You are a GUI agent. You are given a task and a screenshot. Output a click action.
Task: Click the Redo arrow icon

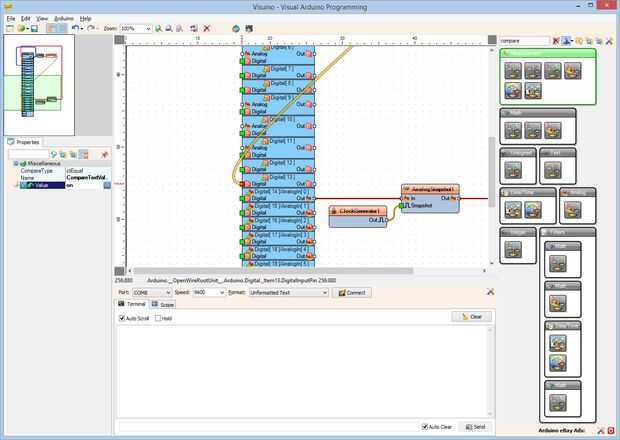(x=91, y=28)
